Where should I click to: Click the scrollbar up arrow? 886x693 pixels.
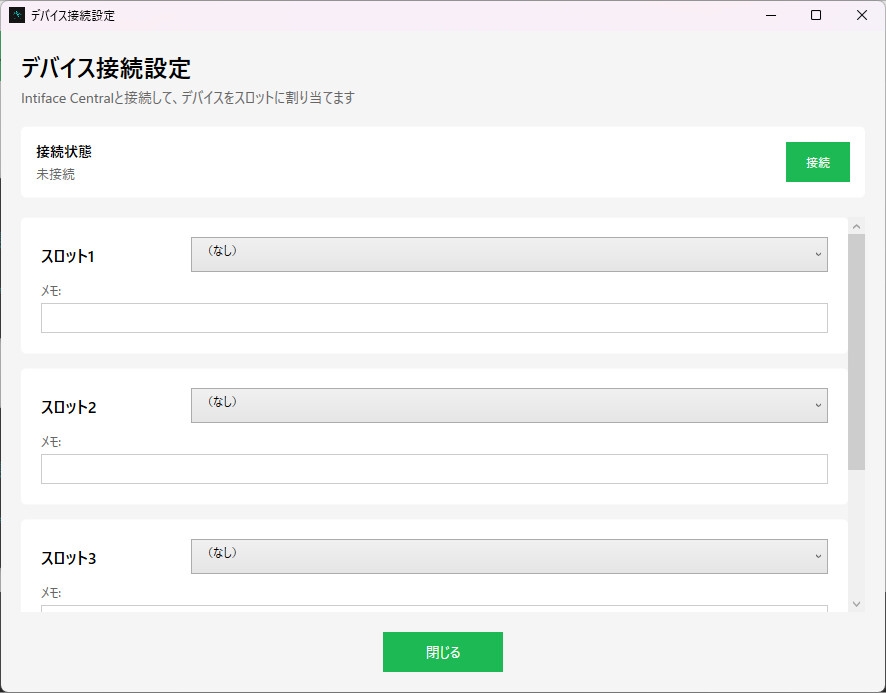point(856,227)
